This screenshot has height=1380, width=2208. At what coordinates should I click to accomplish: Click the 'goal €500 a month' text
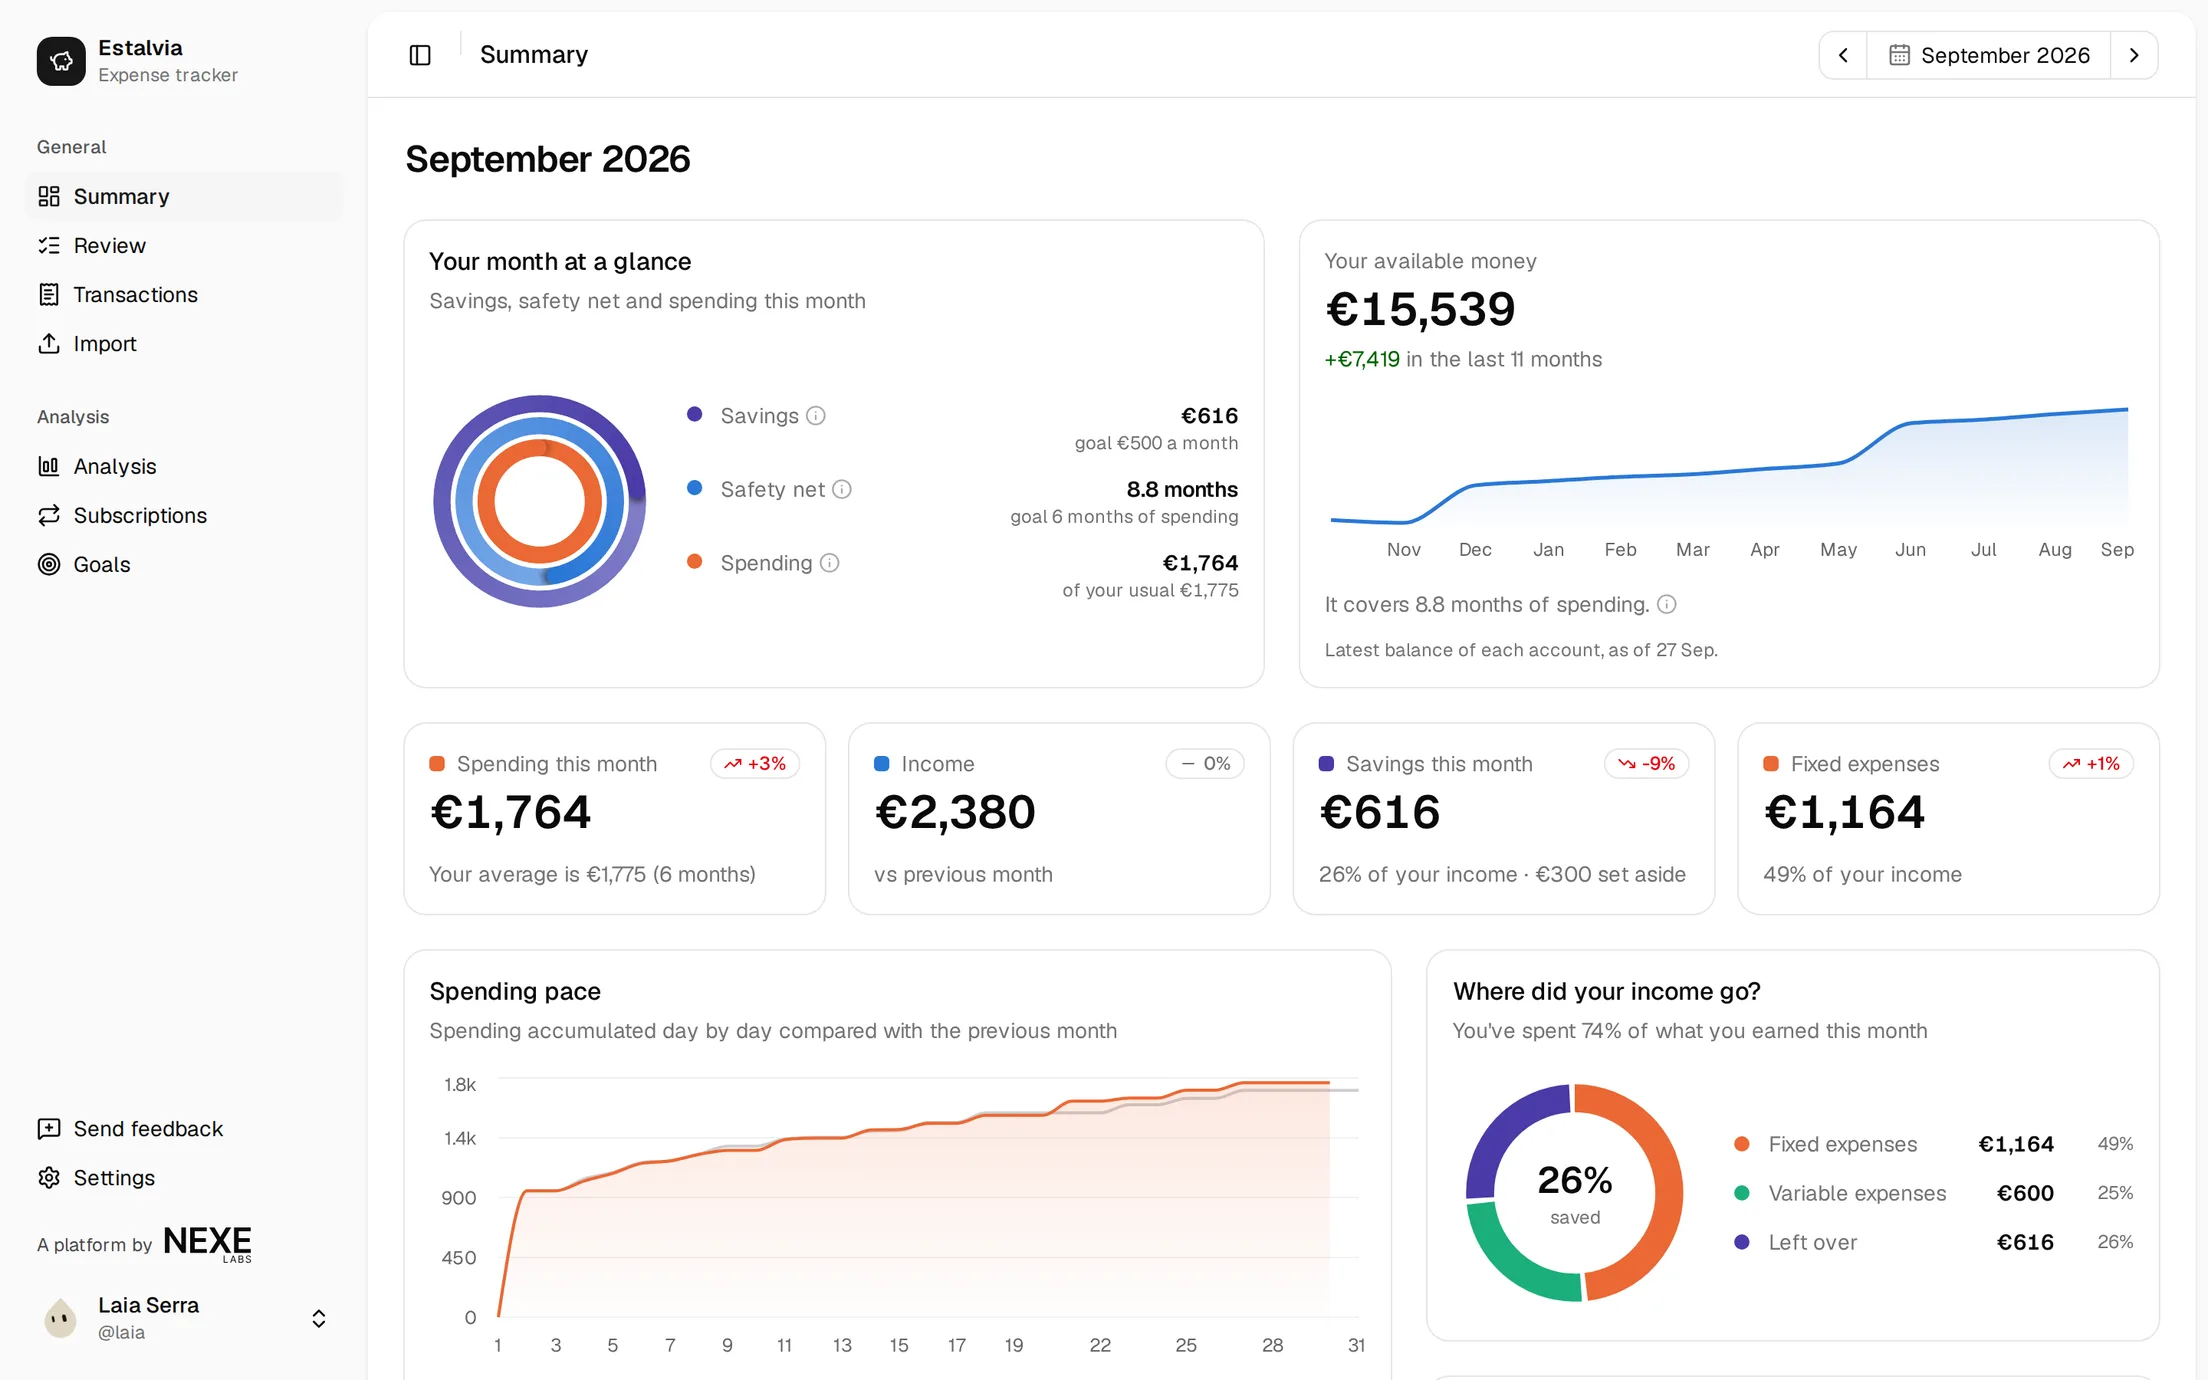pos(1156,443)
